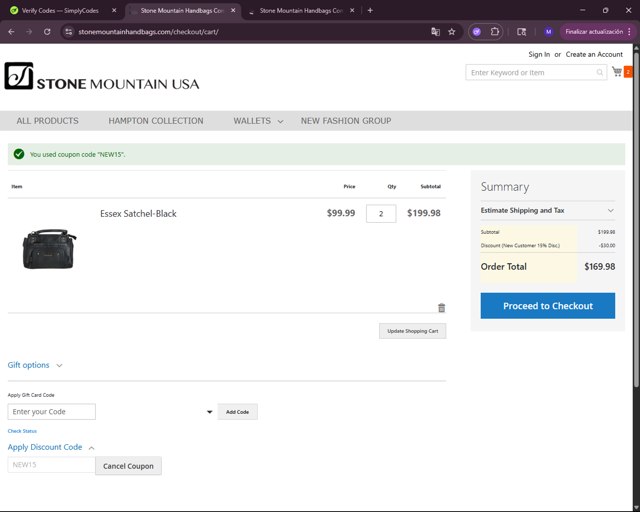Open site information icon in address bar
This screenshot has width=640, height=512.
point(69,32)
